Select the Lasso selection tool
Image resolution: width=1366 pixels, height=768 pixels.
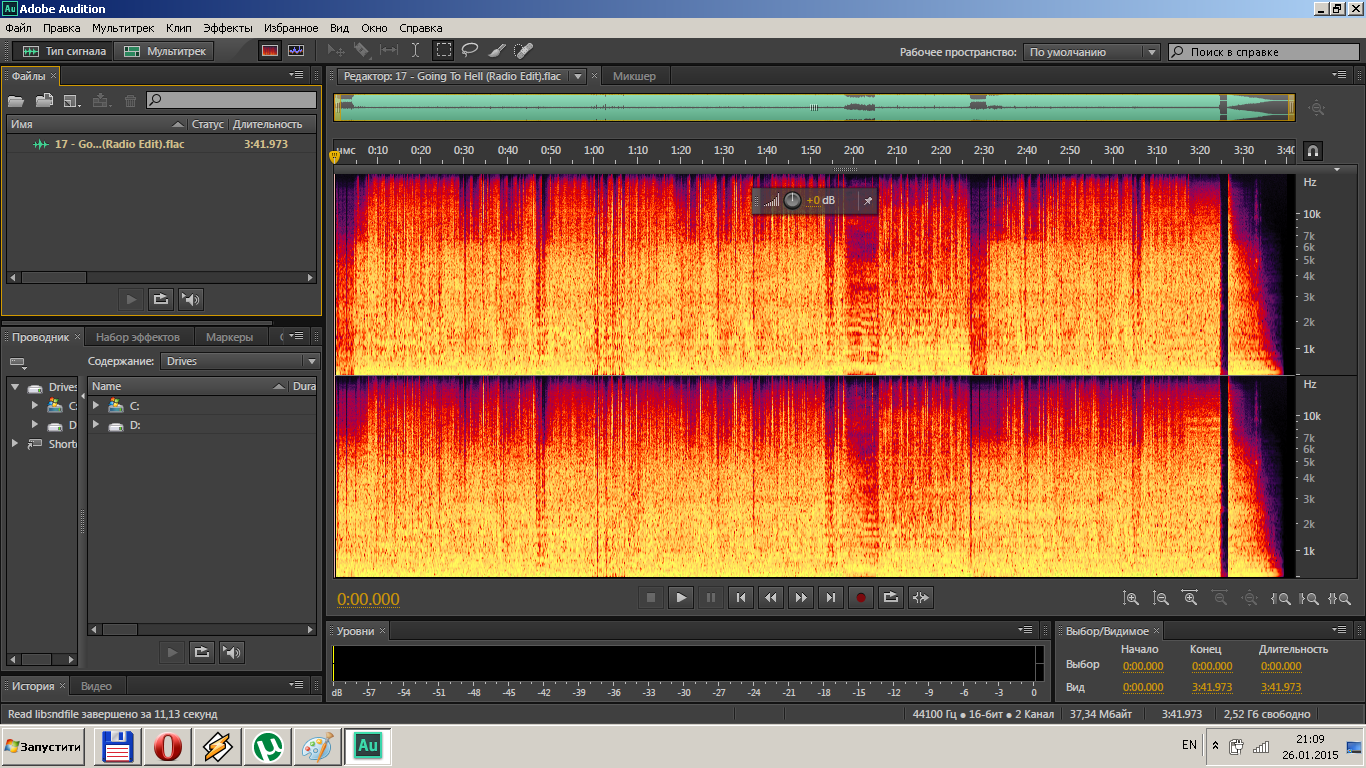pos(469,50)
